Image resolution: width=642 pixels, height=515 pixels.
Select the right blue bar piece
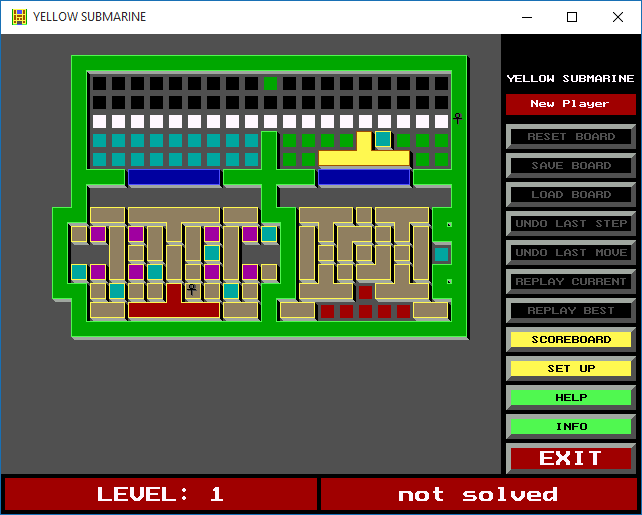point(364,177)
